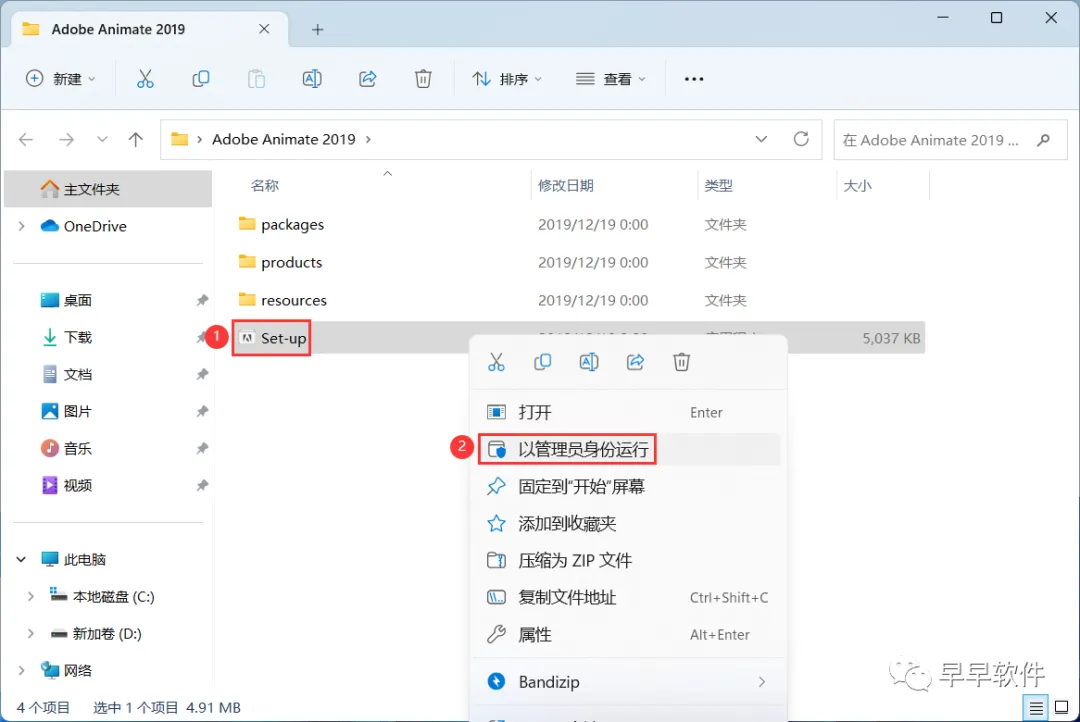
Task: Click the Delete icon in the context menu
Action: 681,362
